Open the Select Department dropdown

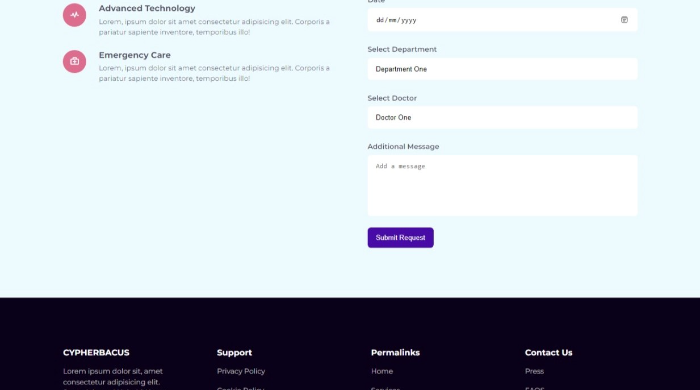coord(502,69)
